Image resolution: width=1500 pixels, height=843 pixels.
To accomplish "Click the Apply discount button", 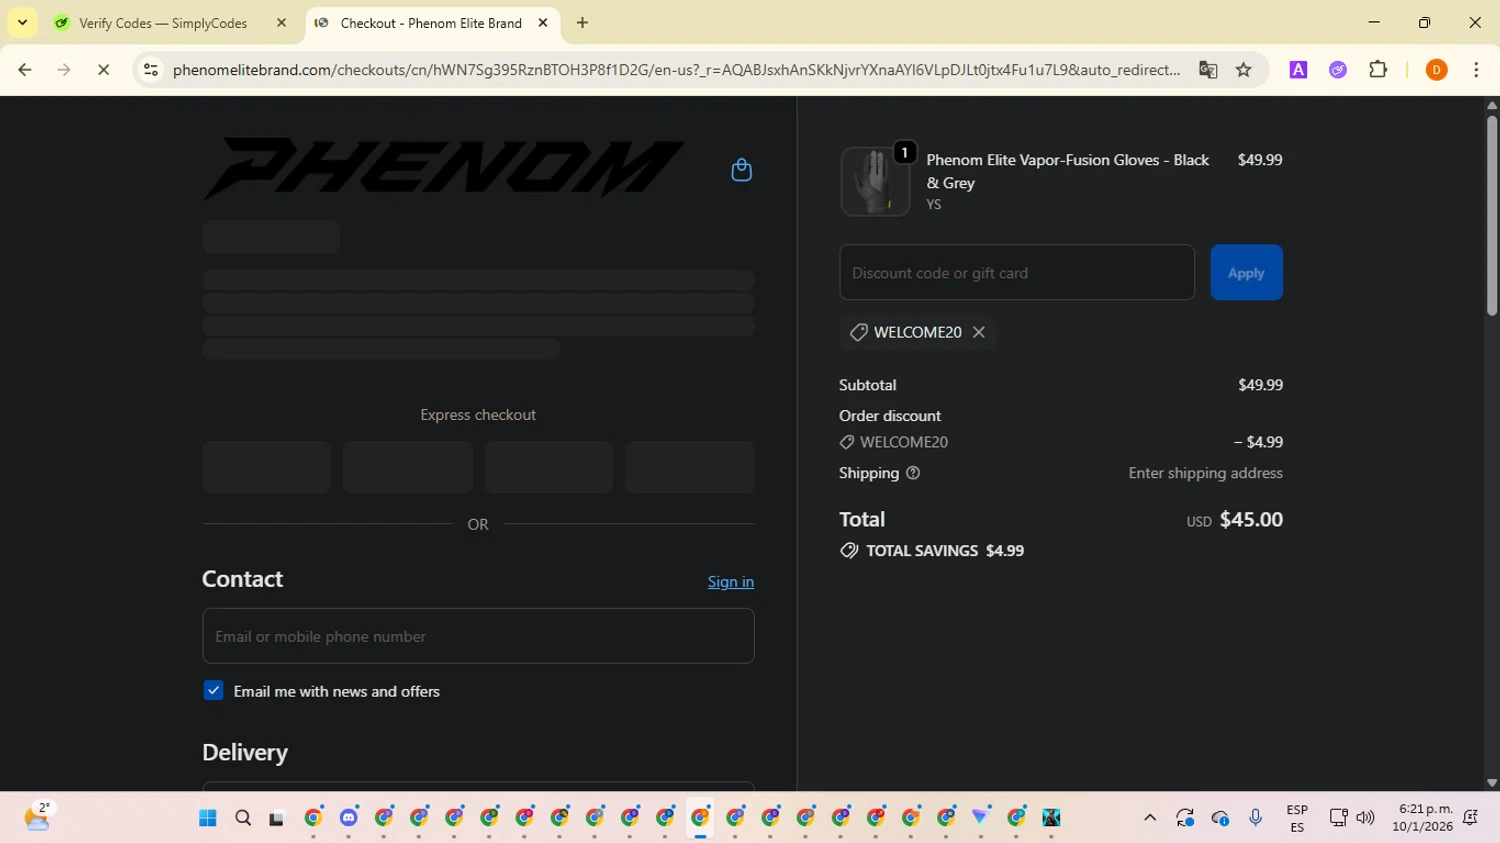I will (1246, 272).
